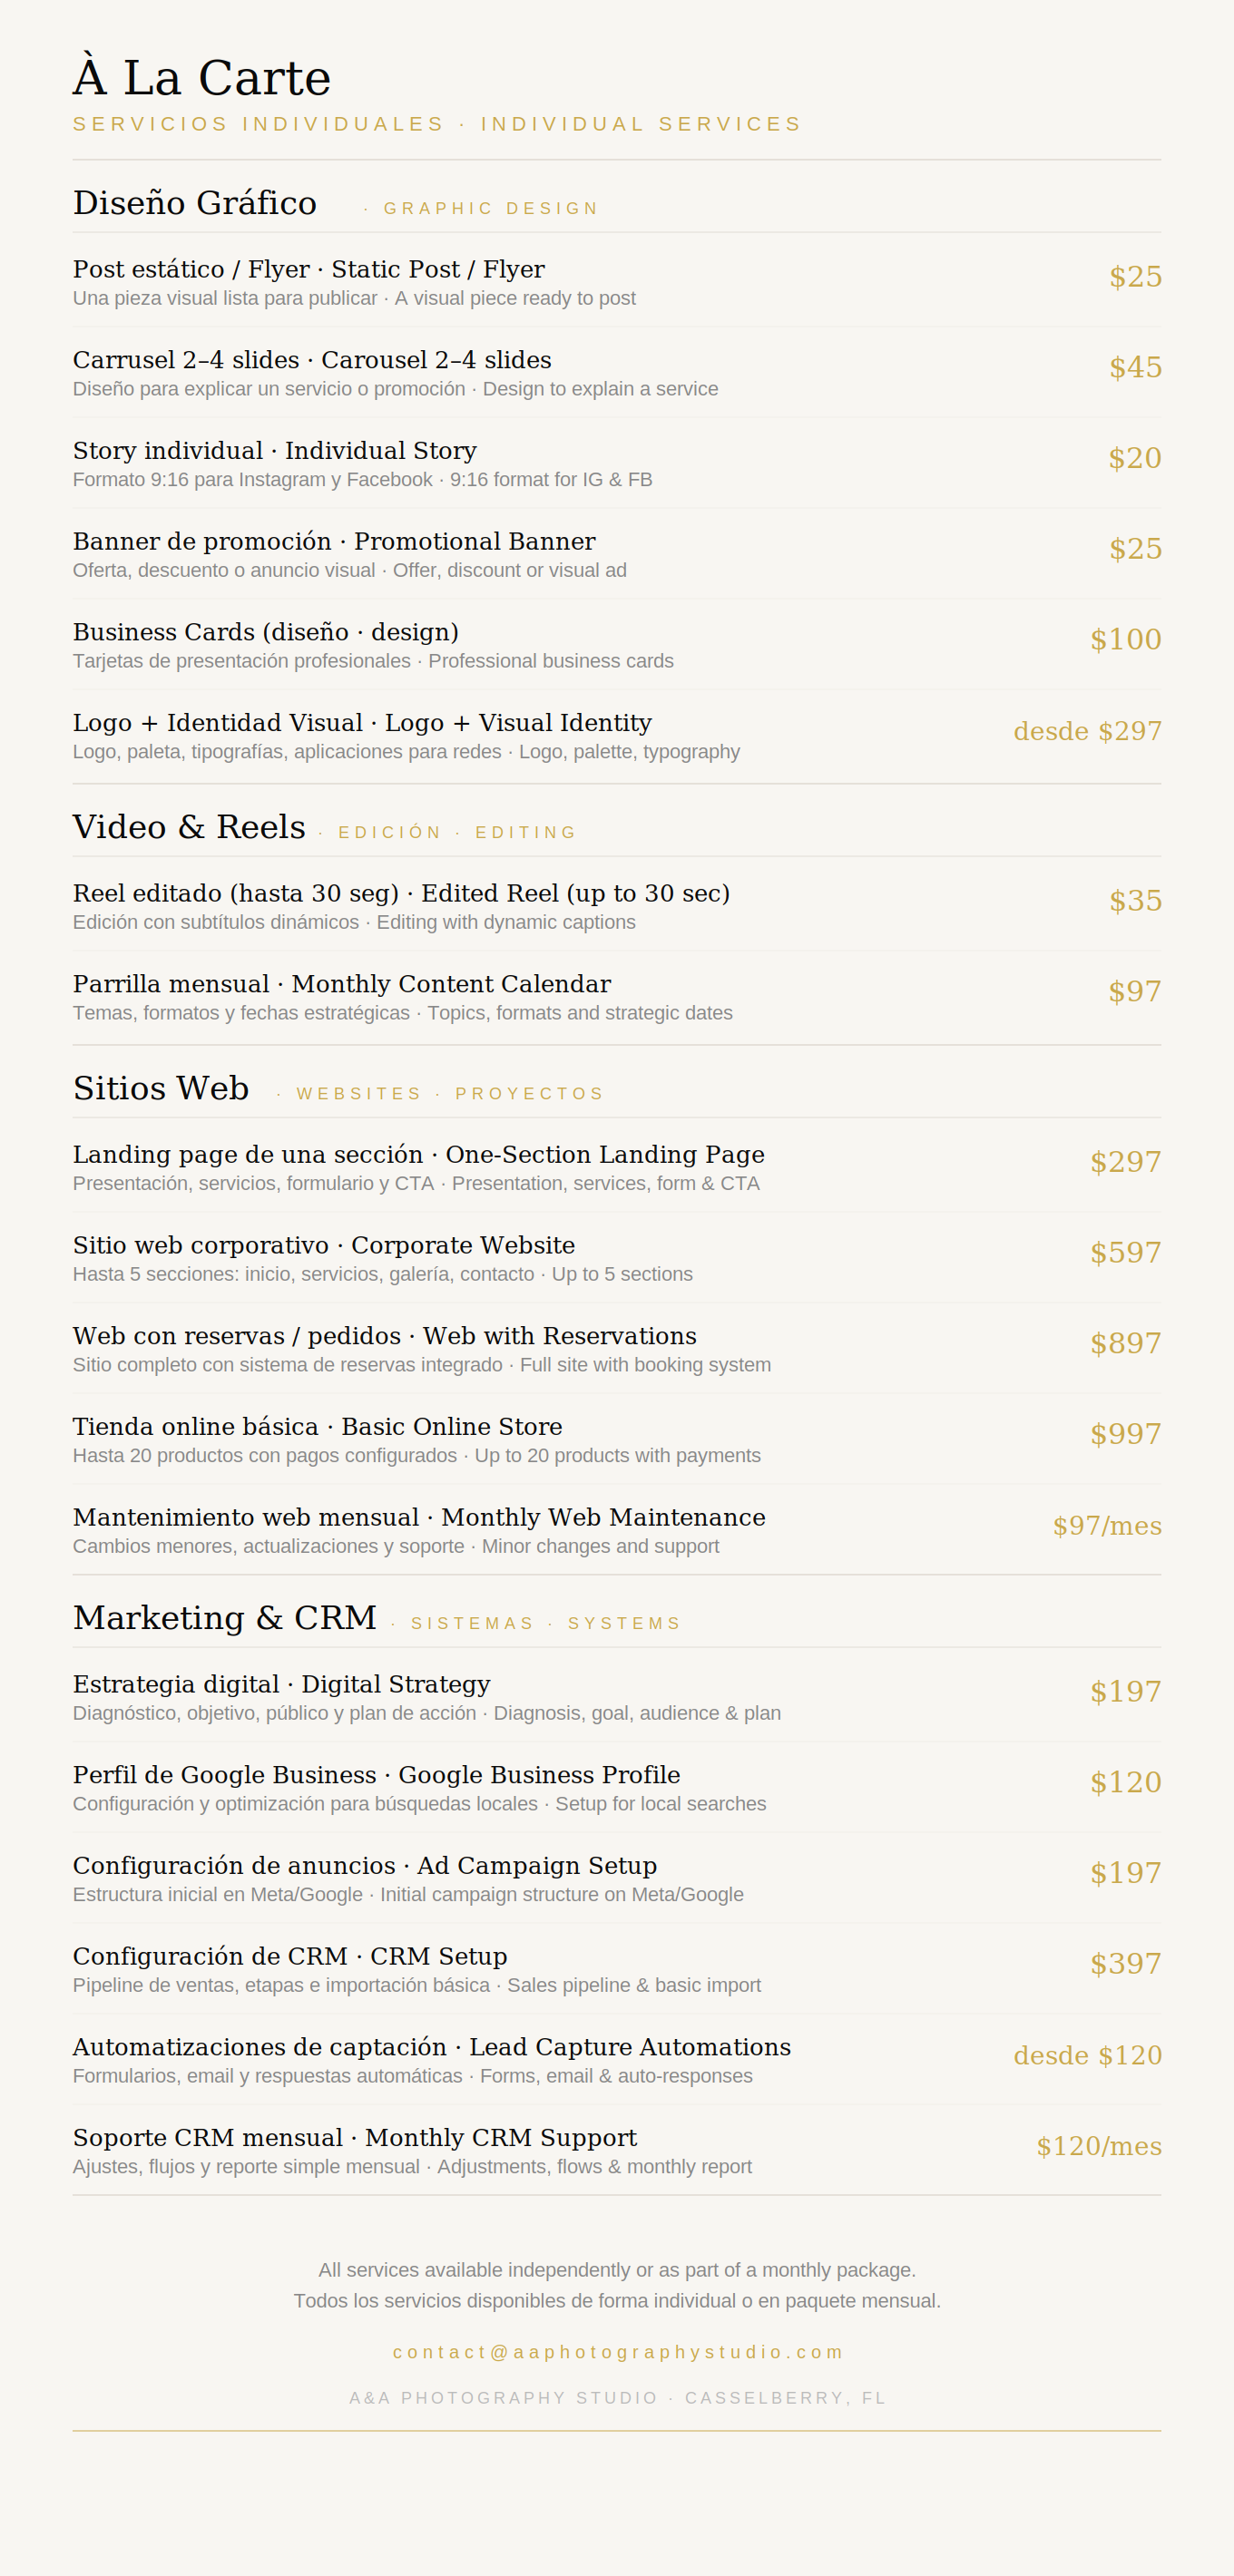Click the Sitio web corporativo title
Screen dimensions: 1234x2576
[x=324, y=1245]
